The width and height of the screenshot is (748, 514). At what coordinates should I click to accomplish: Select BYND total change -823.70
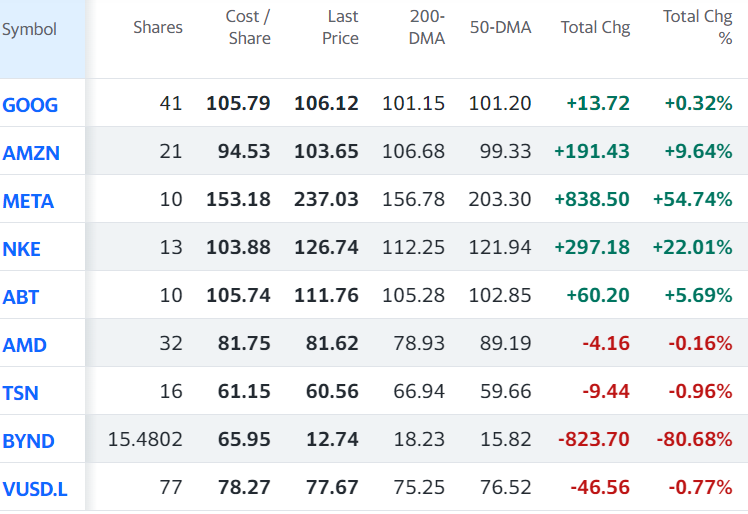click(x=594, y=440)
